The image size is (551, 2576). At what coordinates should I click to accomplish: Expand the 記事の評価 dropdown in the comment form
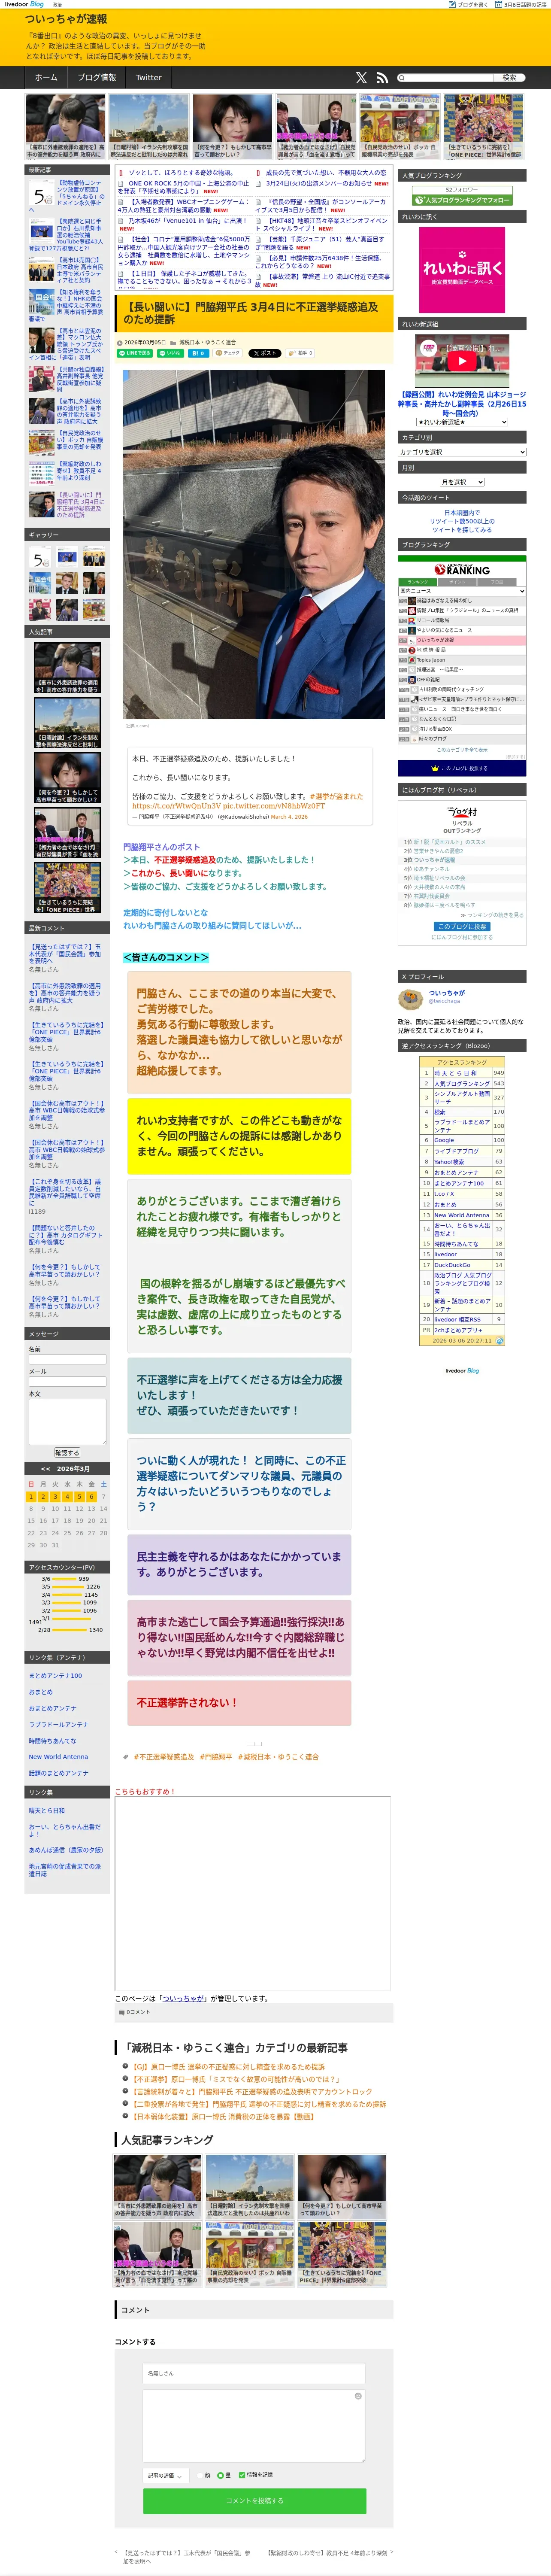coord(165,2475)
